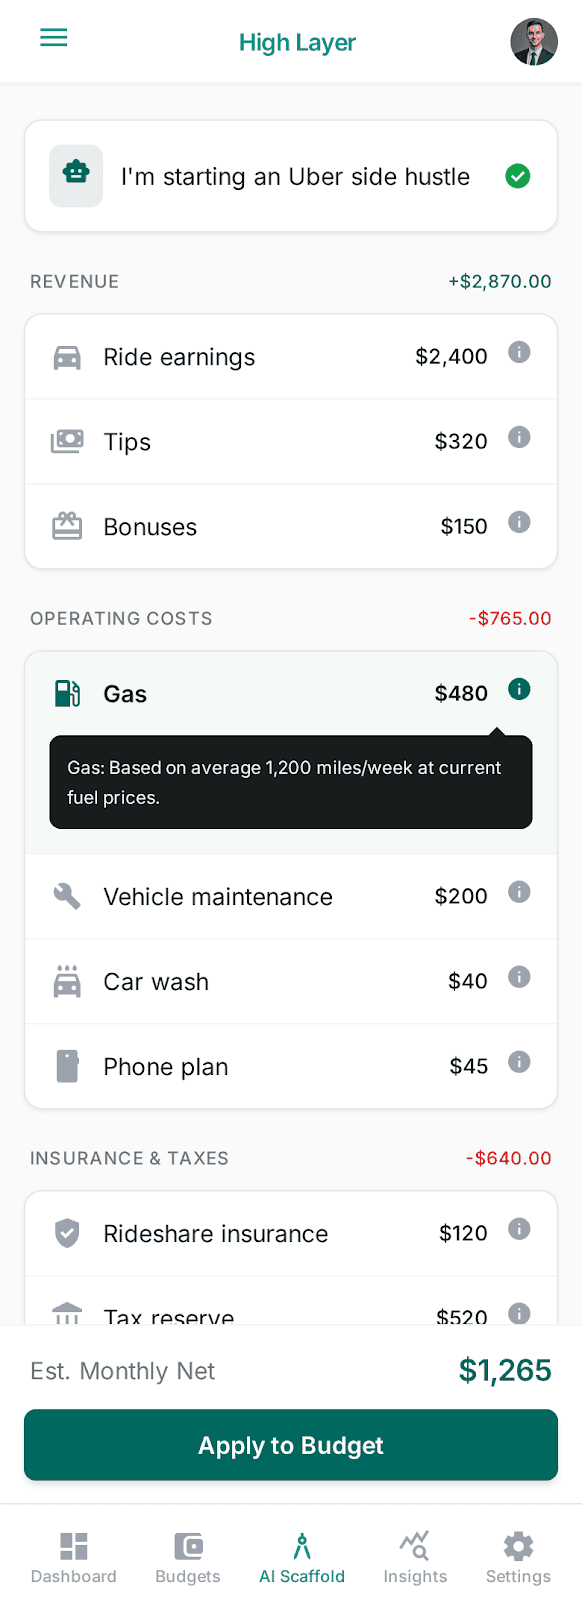Open the hamburger navigation menu

53,37
